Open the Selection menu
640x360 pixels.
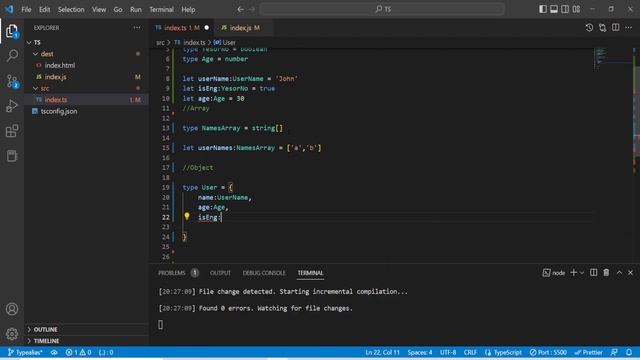click(x=71, y=9)
